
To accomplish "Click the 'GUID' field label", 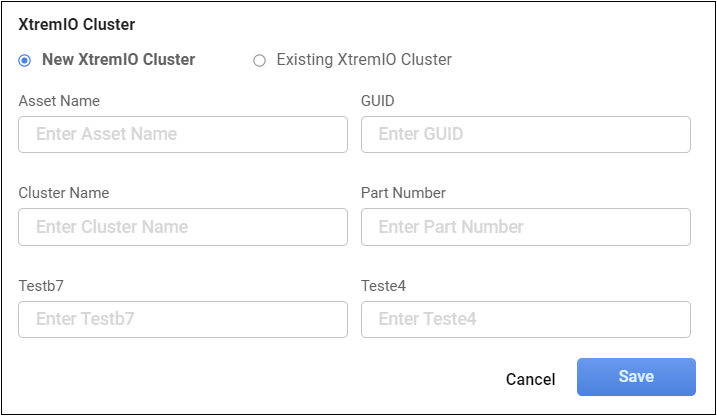I will tap(378, 101).
